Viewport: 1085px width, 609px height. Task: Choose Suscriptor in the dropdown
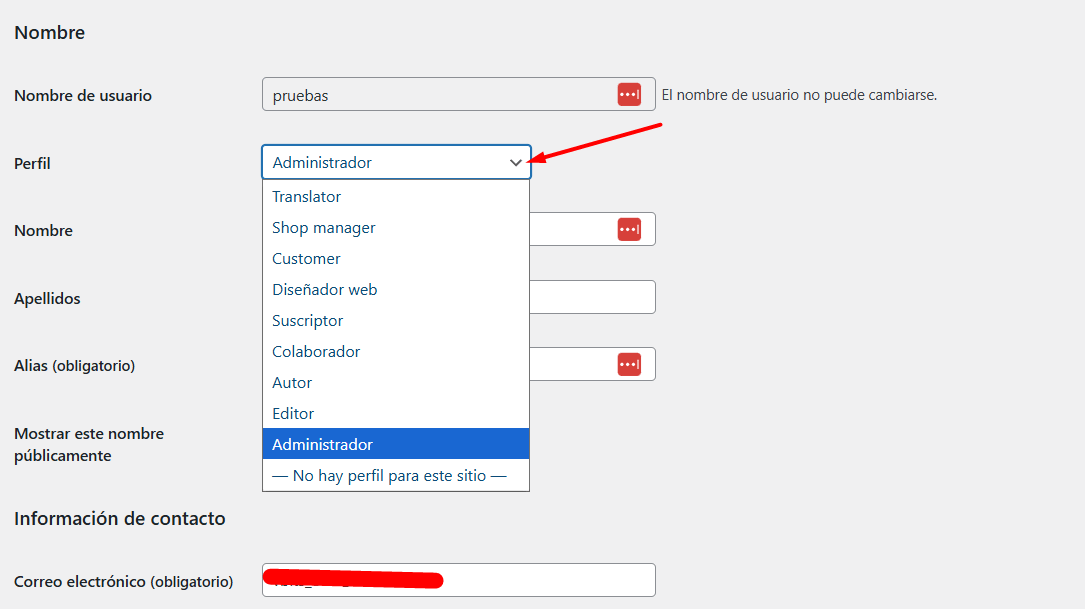coord(308,321)
